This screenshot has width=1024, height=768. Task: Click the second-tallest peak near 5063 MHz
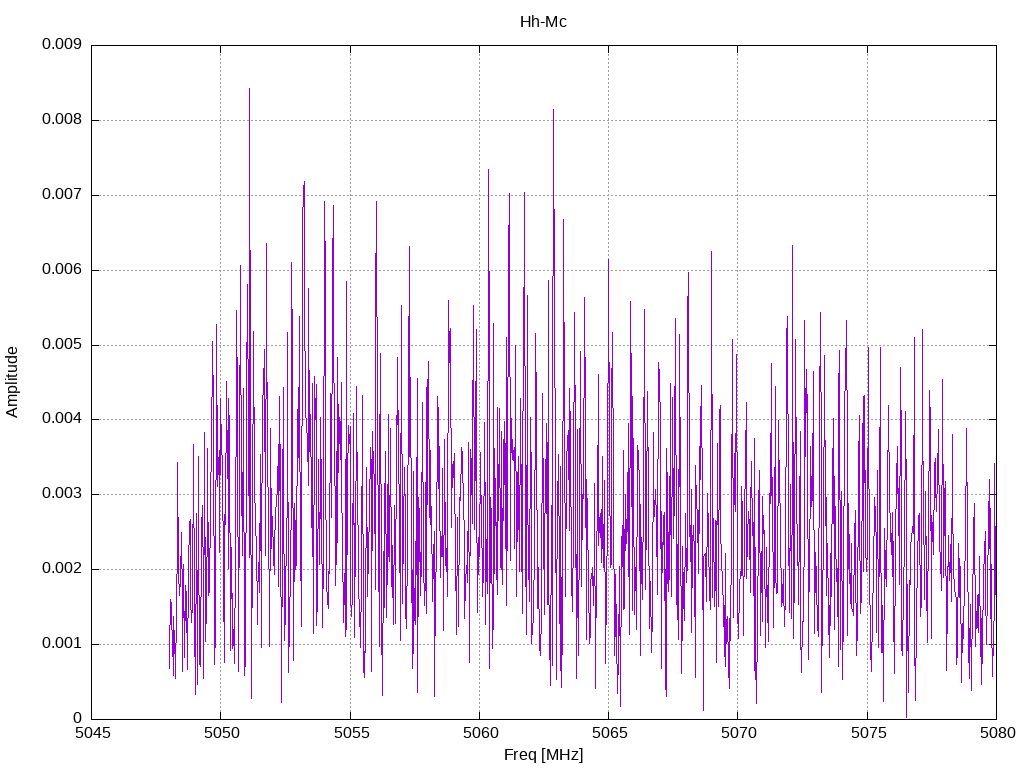click(553, 110)
